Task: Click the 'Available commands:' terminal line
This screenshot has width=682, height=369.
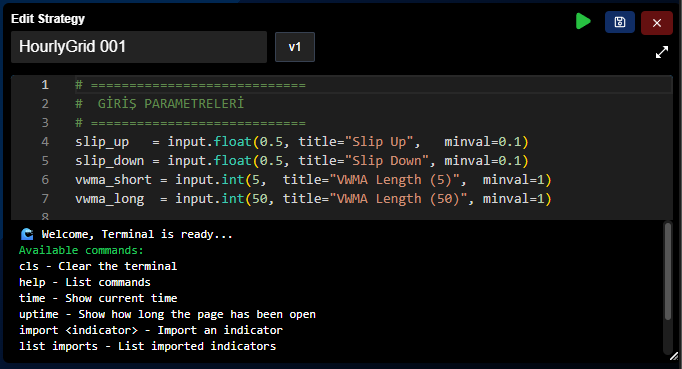Action: point(81,250)
